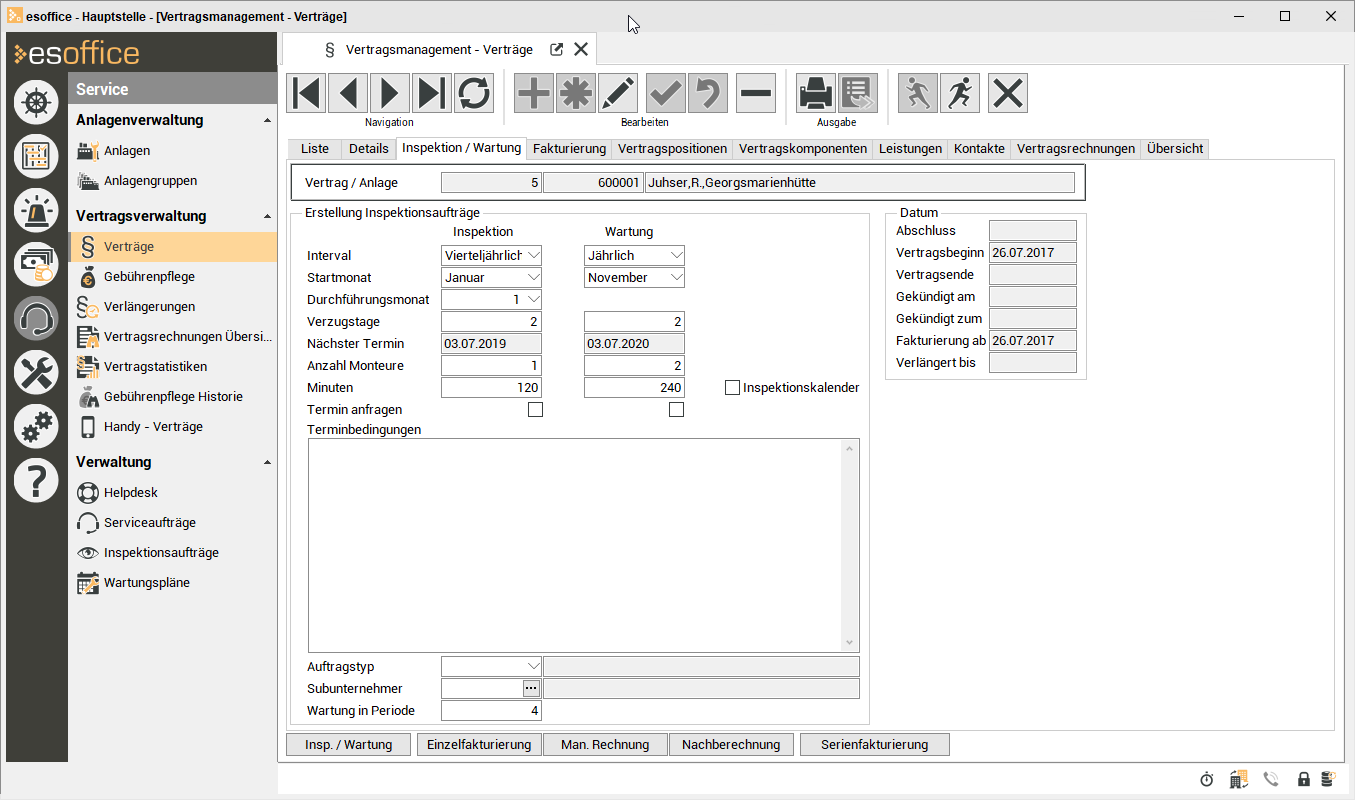Open the Wartung Interval dropdown showing Jährlich
This screenshot has width=1355, height=800.
point(676,256)
